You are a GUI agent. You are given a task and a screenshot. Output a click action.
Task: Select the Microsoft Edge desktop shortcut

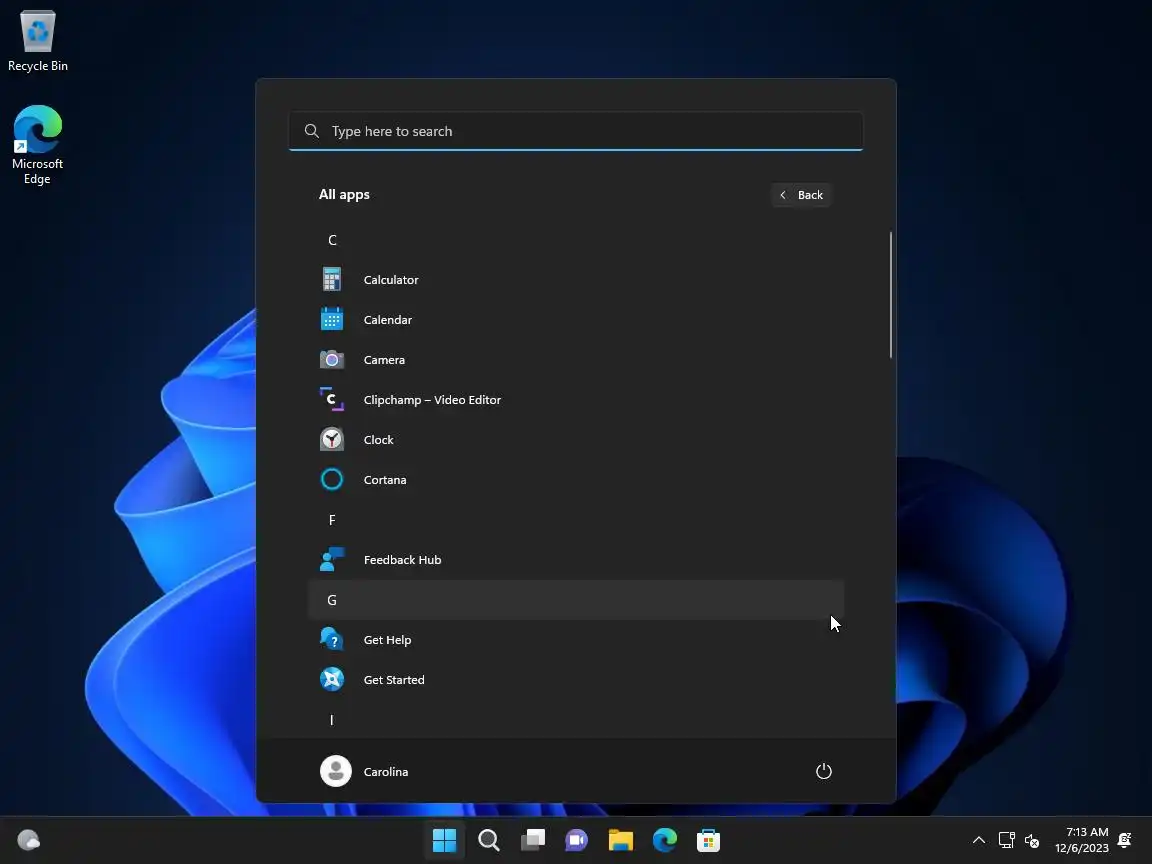tap(37, 145)
